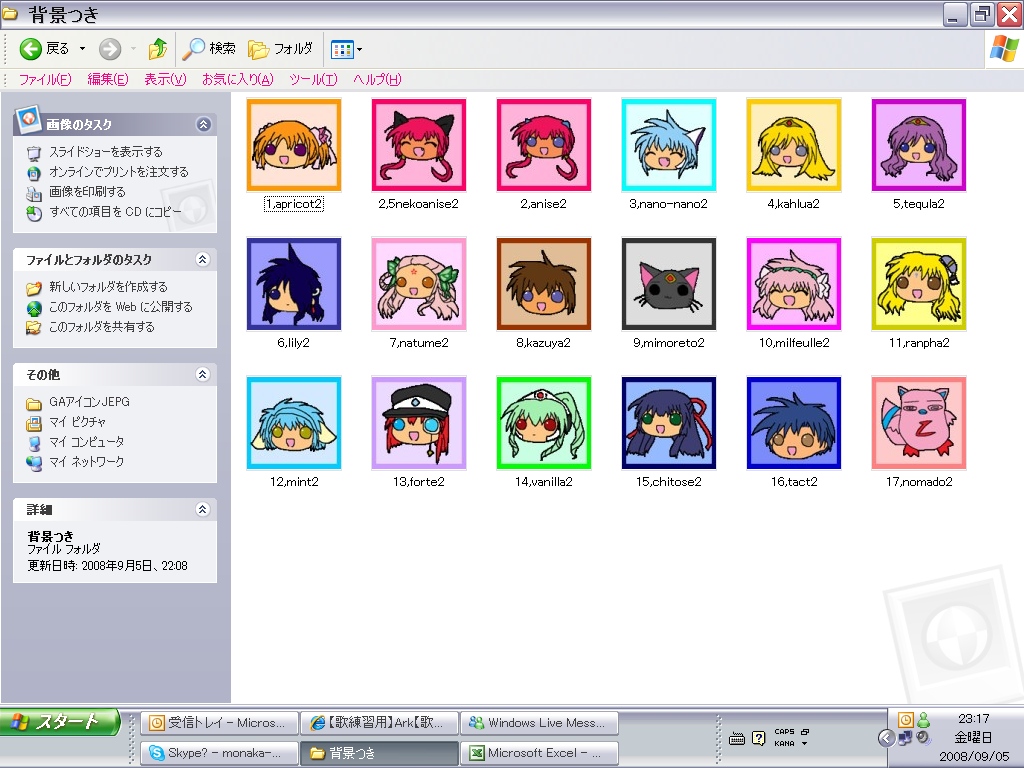Open the forward history dropdown arrow

click(133, 49)
